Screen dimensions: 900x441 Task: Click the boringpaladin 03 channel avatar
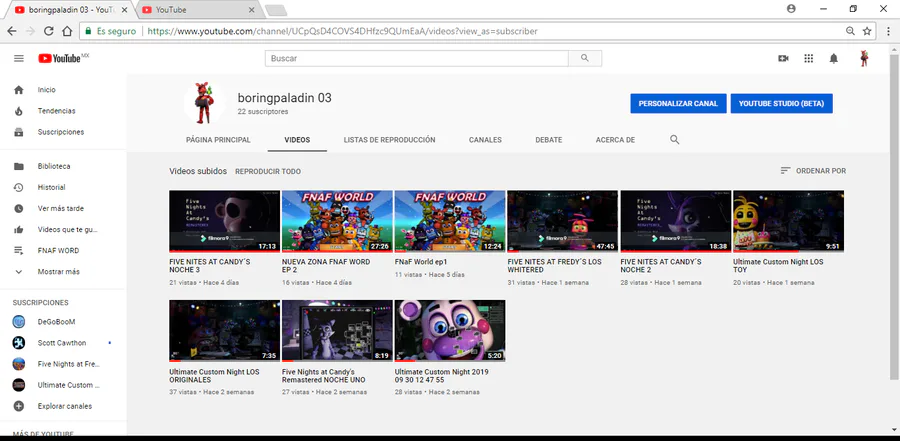(x=205, y=102)
